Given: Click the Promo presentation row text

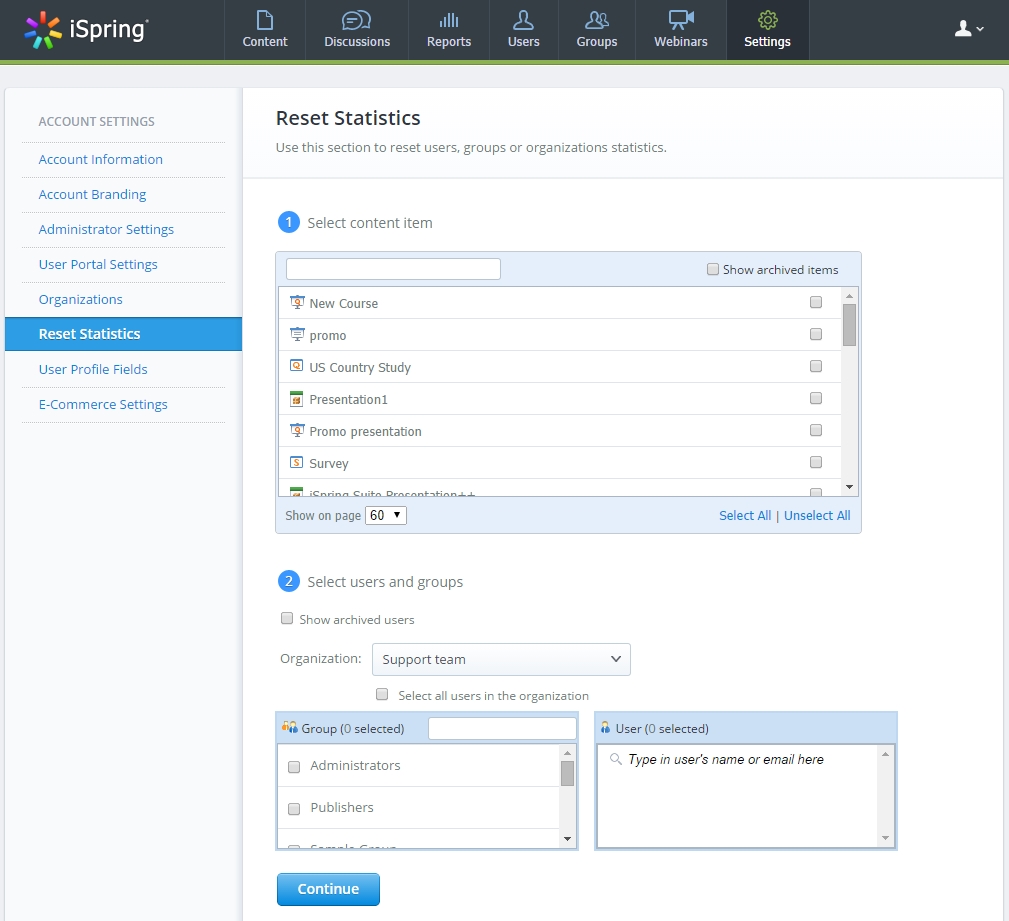Looking at the screenshot, I should tap(366, 431).
